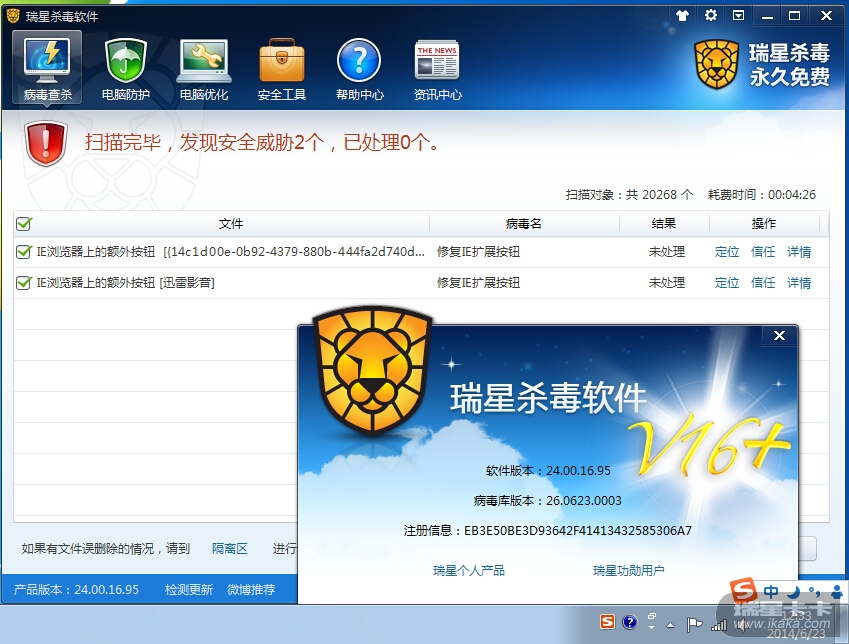Open the 资讯中心 news tab
Viewport: 849px width, 644px height.
click(x=437, y=69)
